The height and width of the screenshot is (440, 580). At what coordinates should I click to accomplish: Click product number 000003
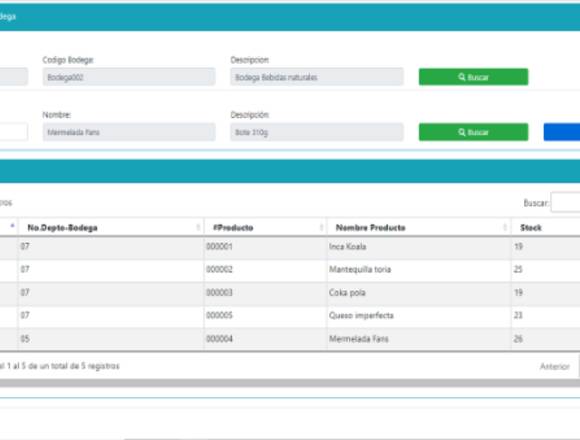click(x=219, y=292)
